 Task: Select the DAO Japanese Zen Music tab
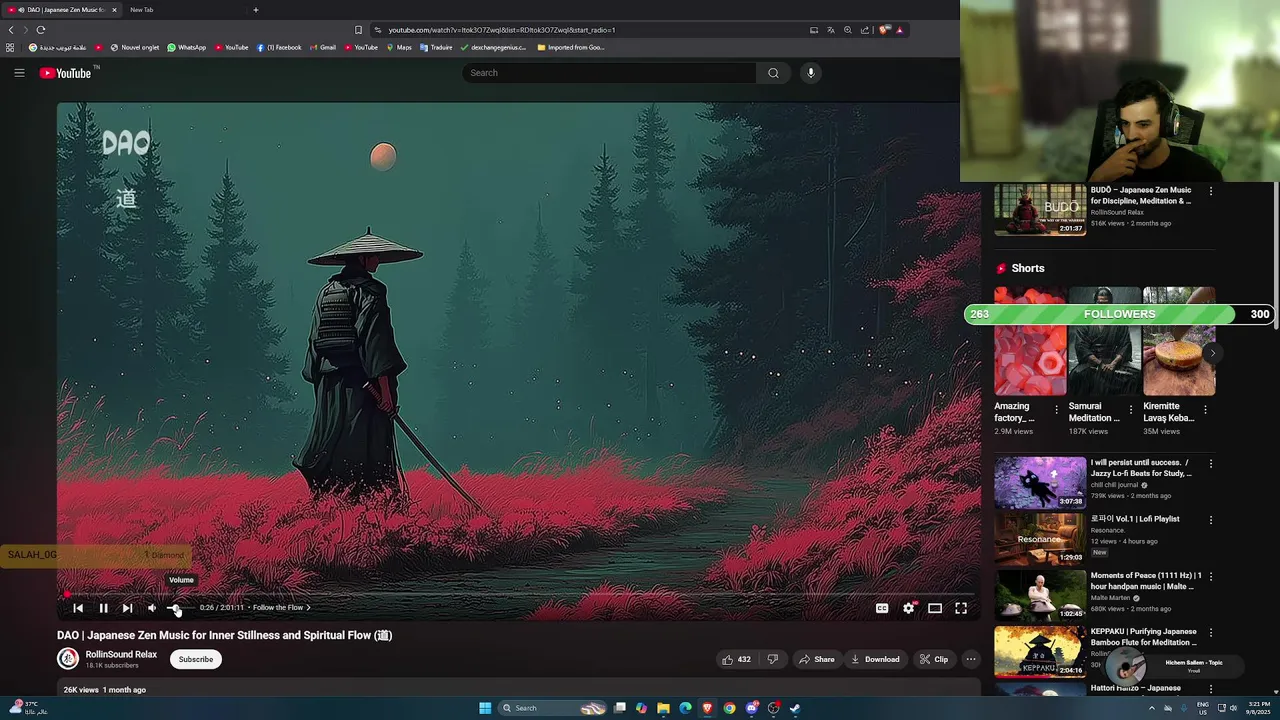[60, 10]
